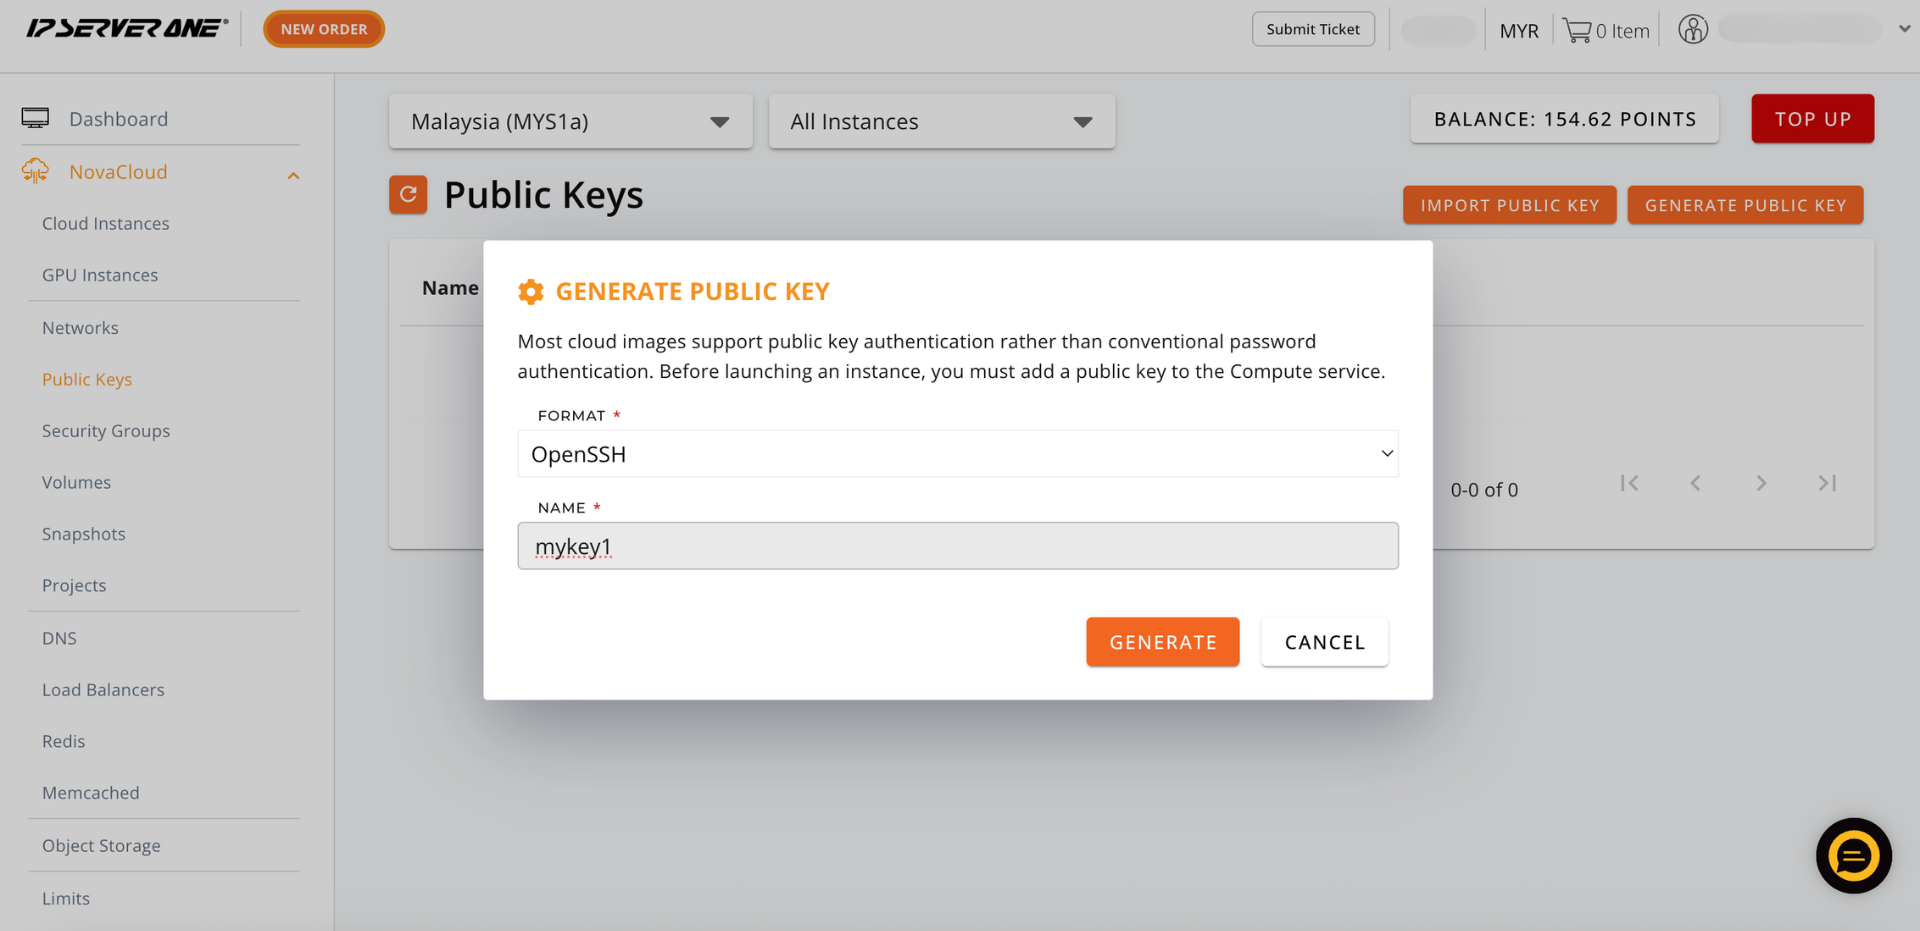Viewport: 1920px width, 931px height.
Task: Select Cloud Instances menu item
Action: pyautogui.click(x=106, y=224)
